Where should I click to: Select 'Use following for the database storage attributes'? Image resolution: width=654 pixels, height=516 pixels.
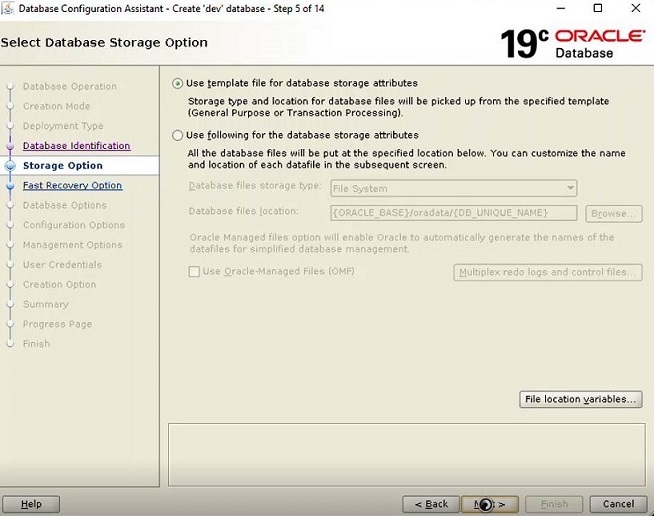point(177,135)
